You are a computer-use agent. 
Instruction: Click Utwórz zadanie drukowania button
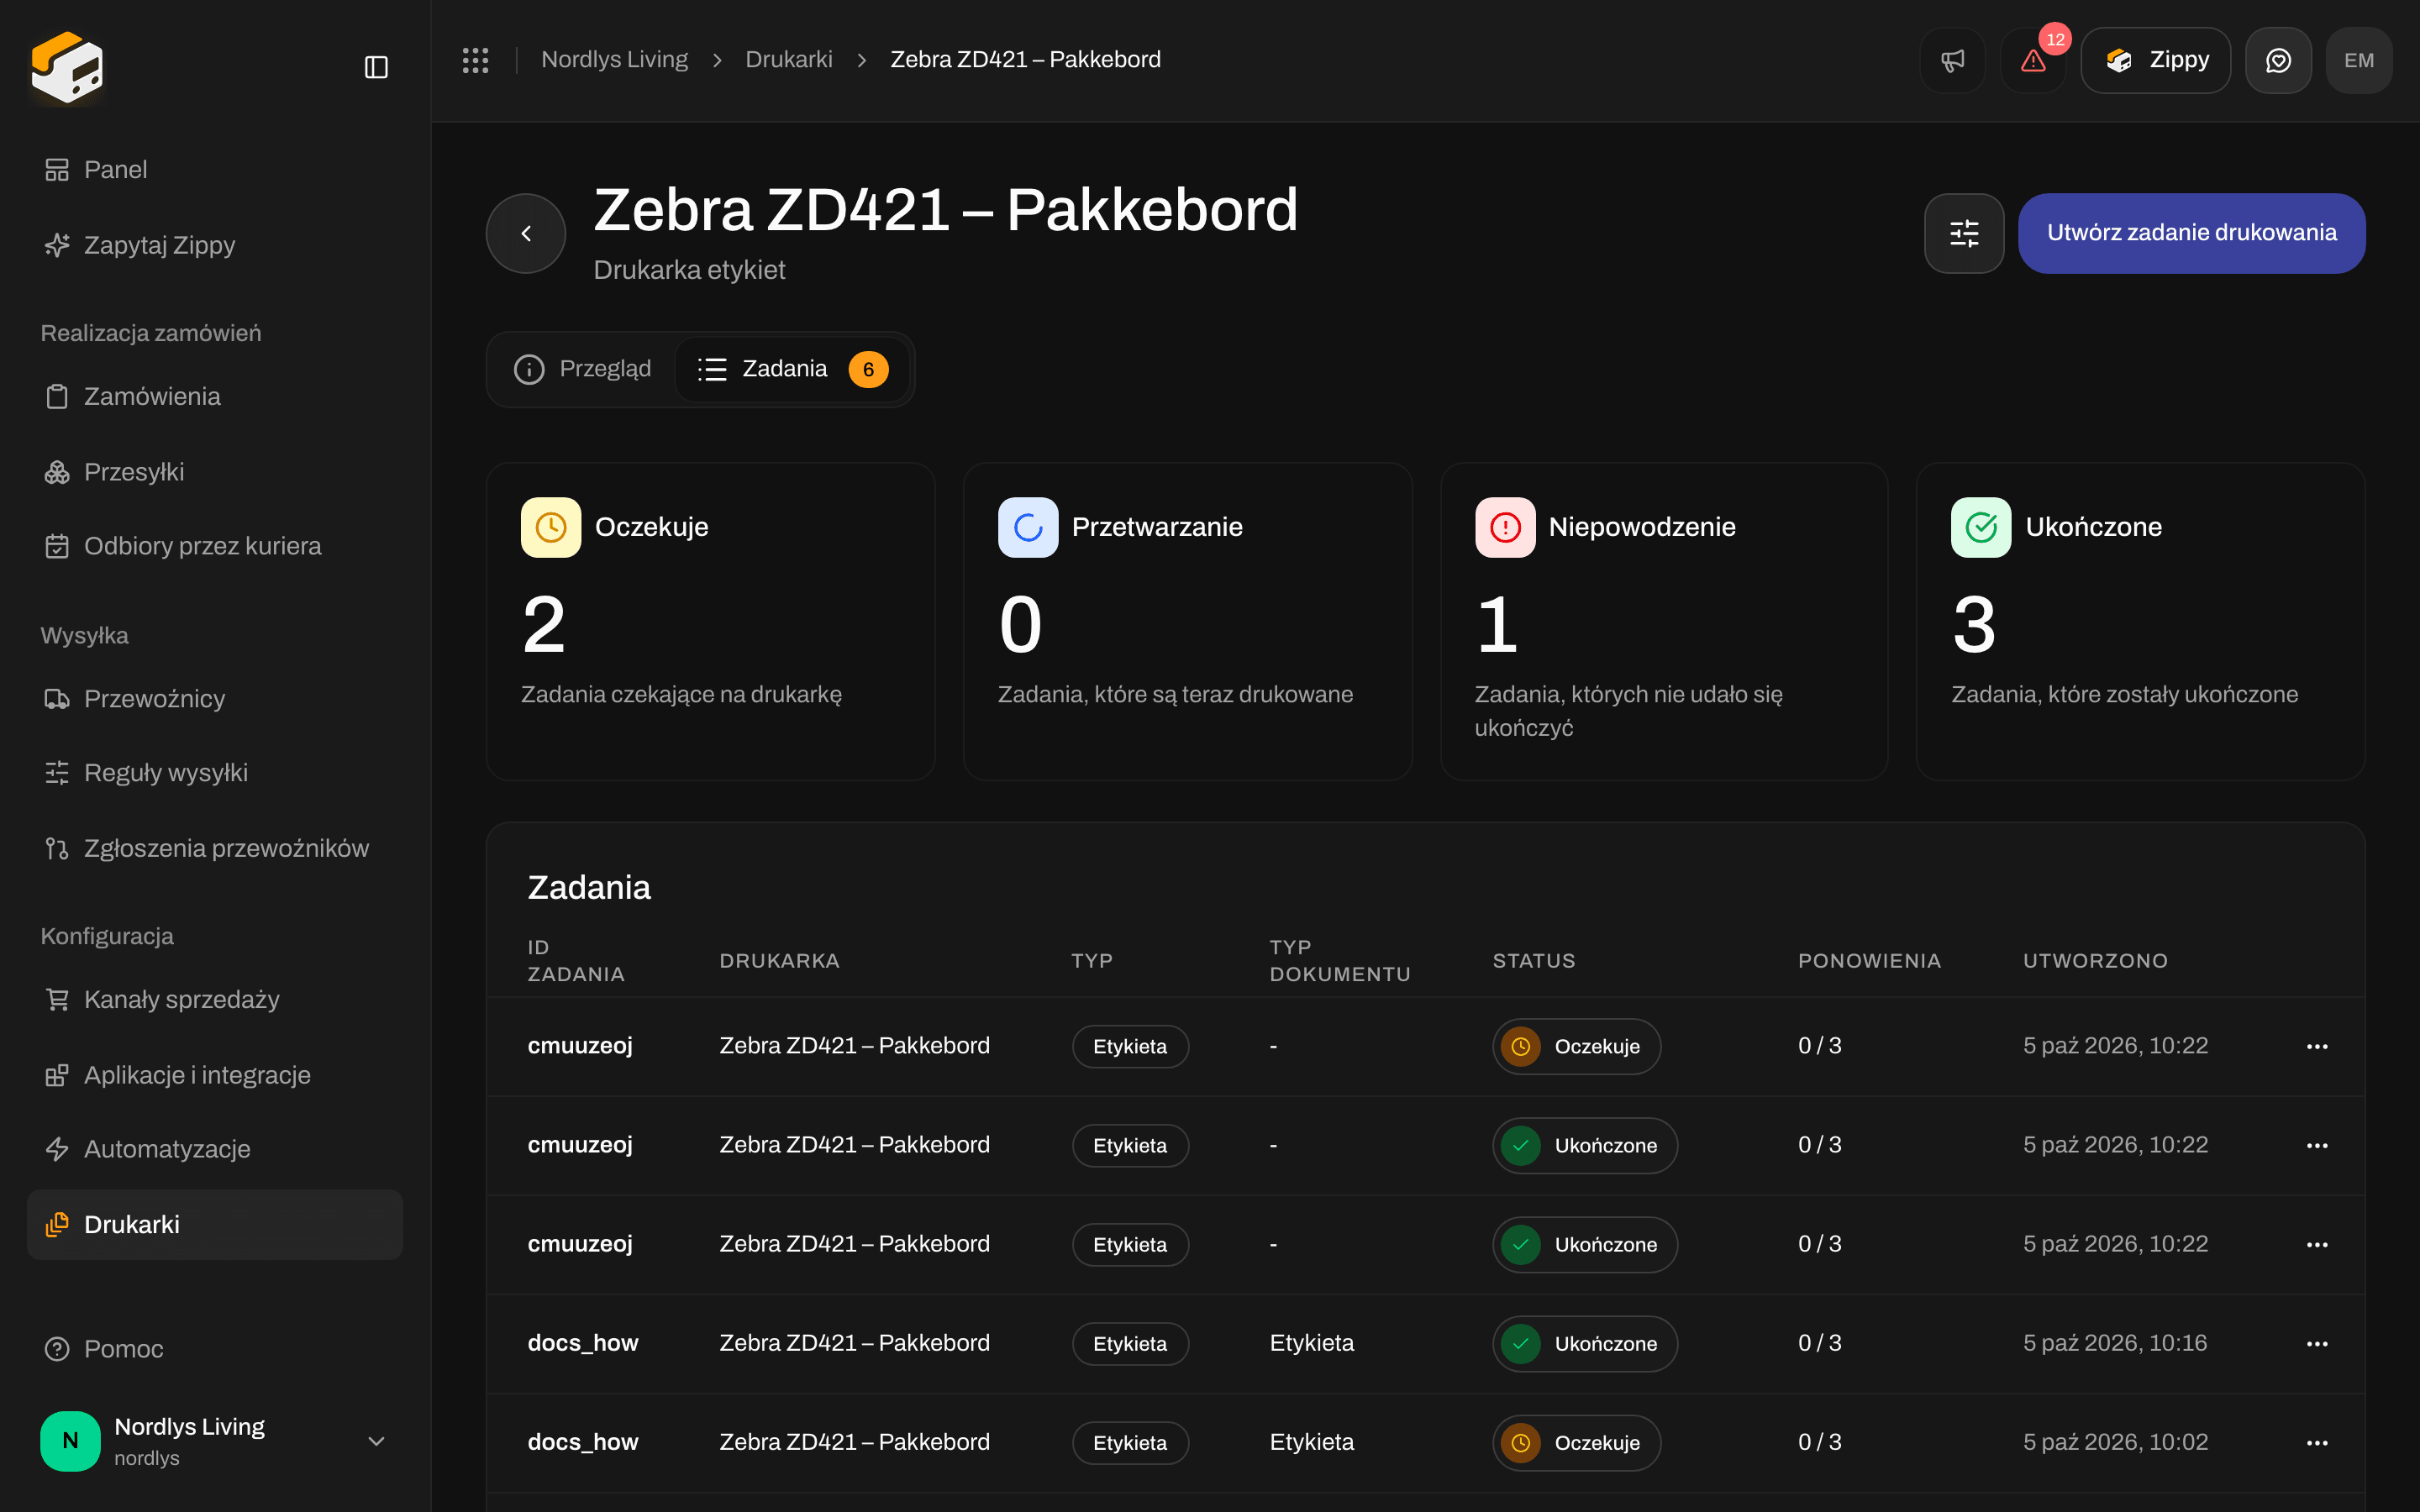click(x=2191, y=233)
